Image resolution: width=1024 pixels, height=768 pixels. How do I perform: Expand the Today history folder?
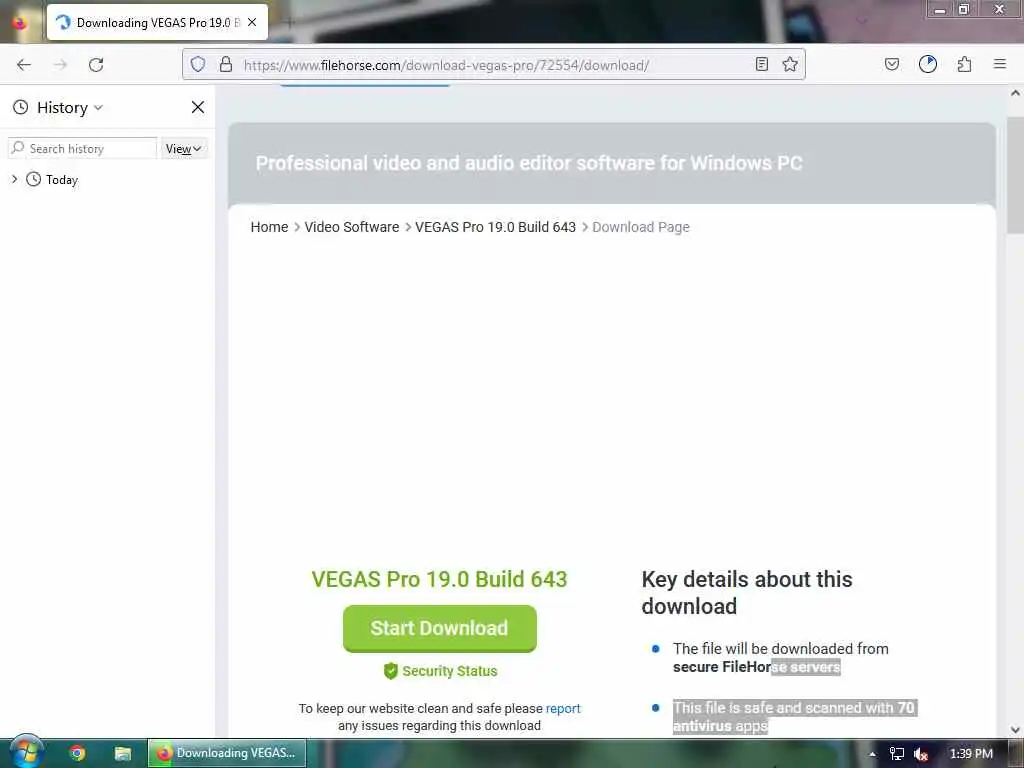tap(14, 179)
